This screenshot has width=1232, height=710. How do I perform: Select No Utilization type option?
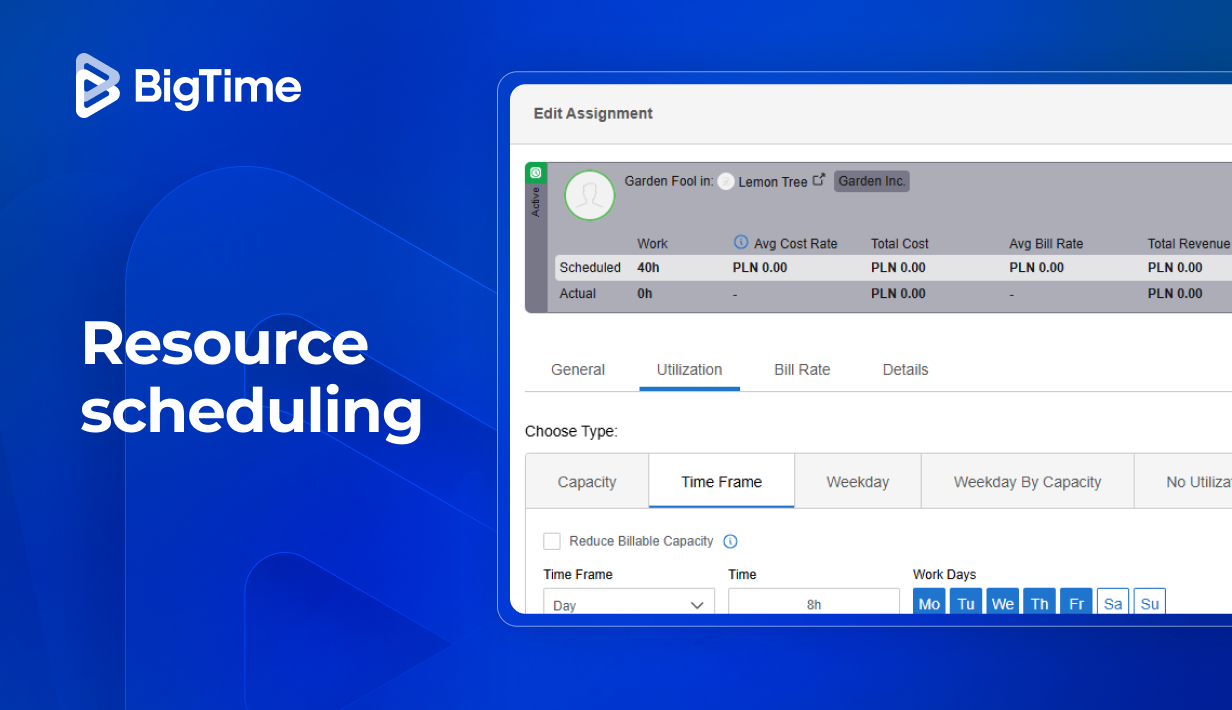[1184, 481]
